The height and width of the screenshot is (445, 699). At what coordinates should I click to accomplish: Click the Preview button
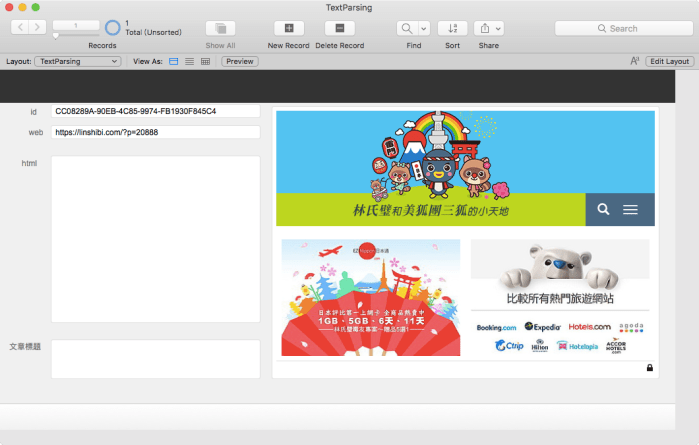tap(240, 61)
